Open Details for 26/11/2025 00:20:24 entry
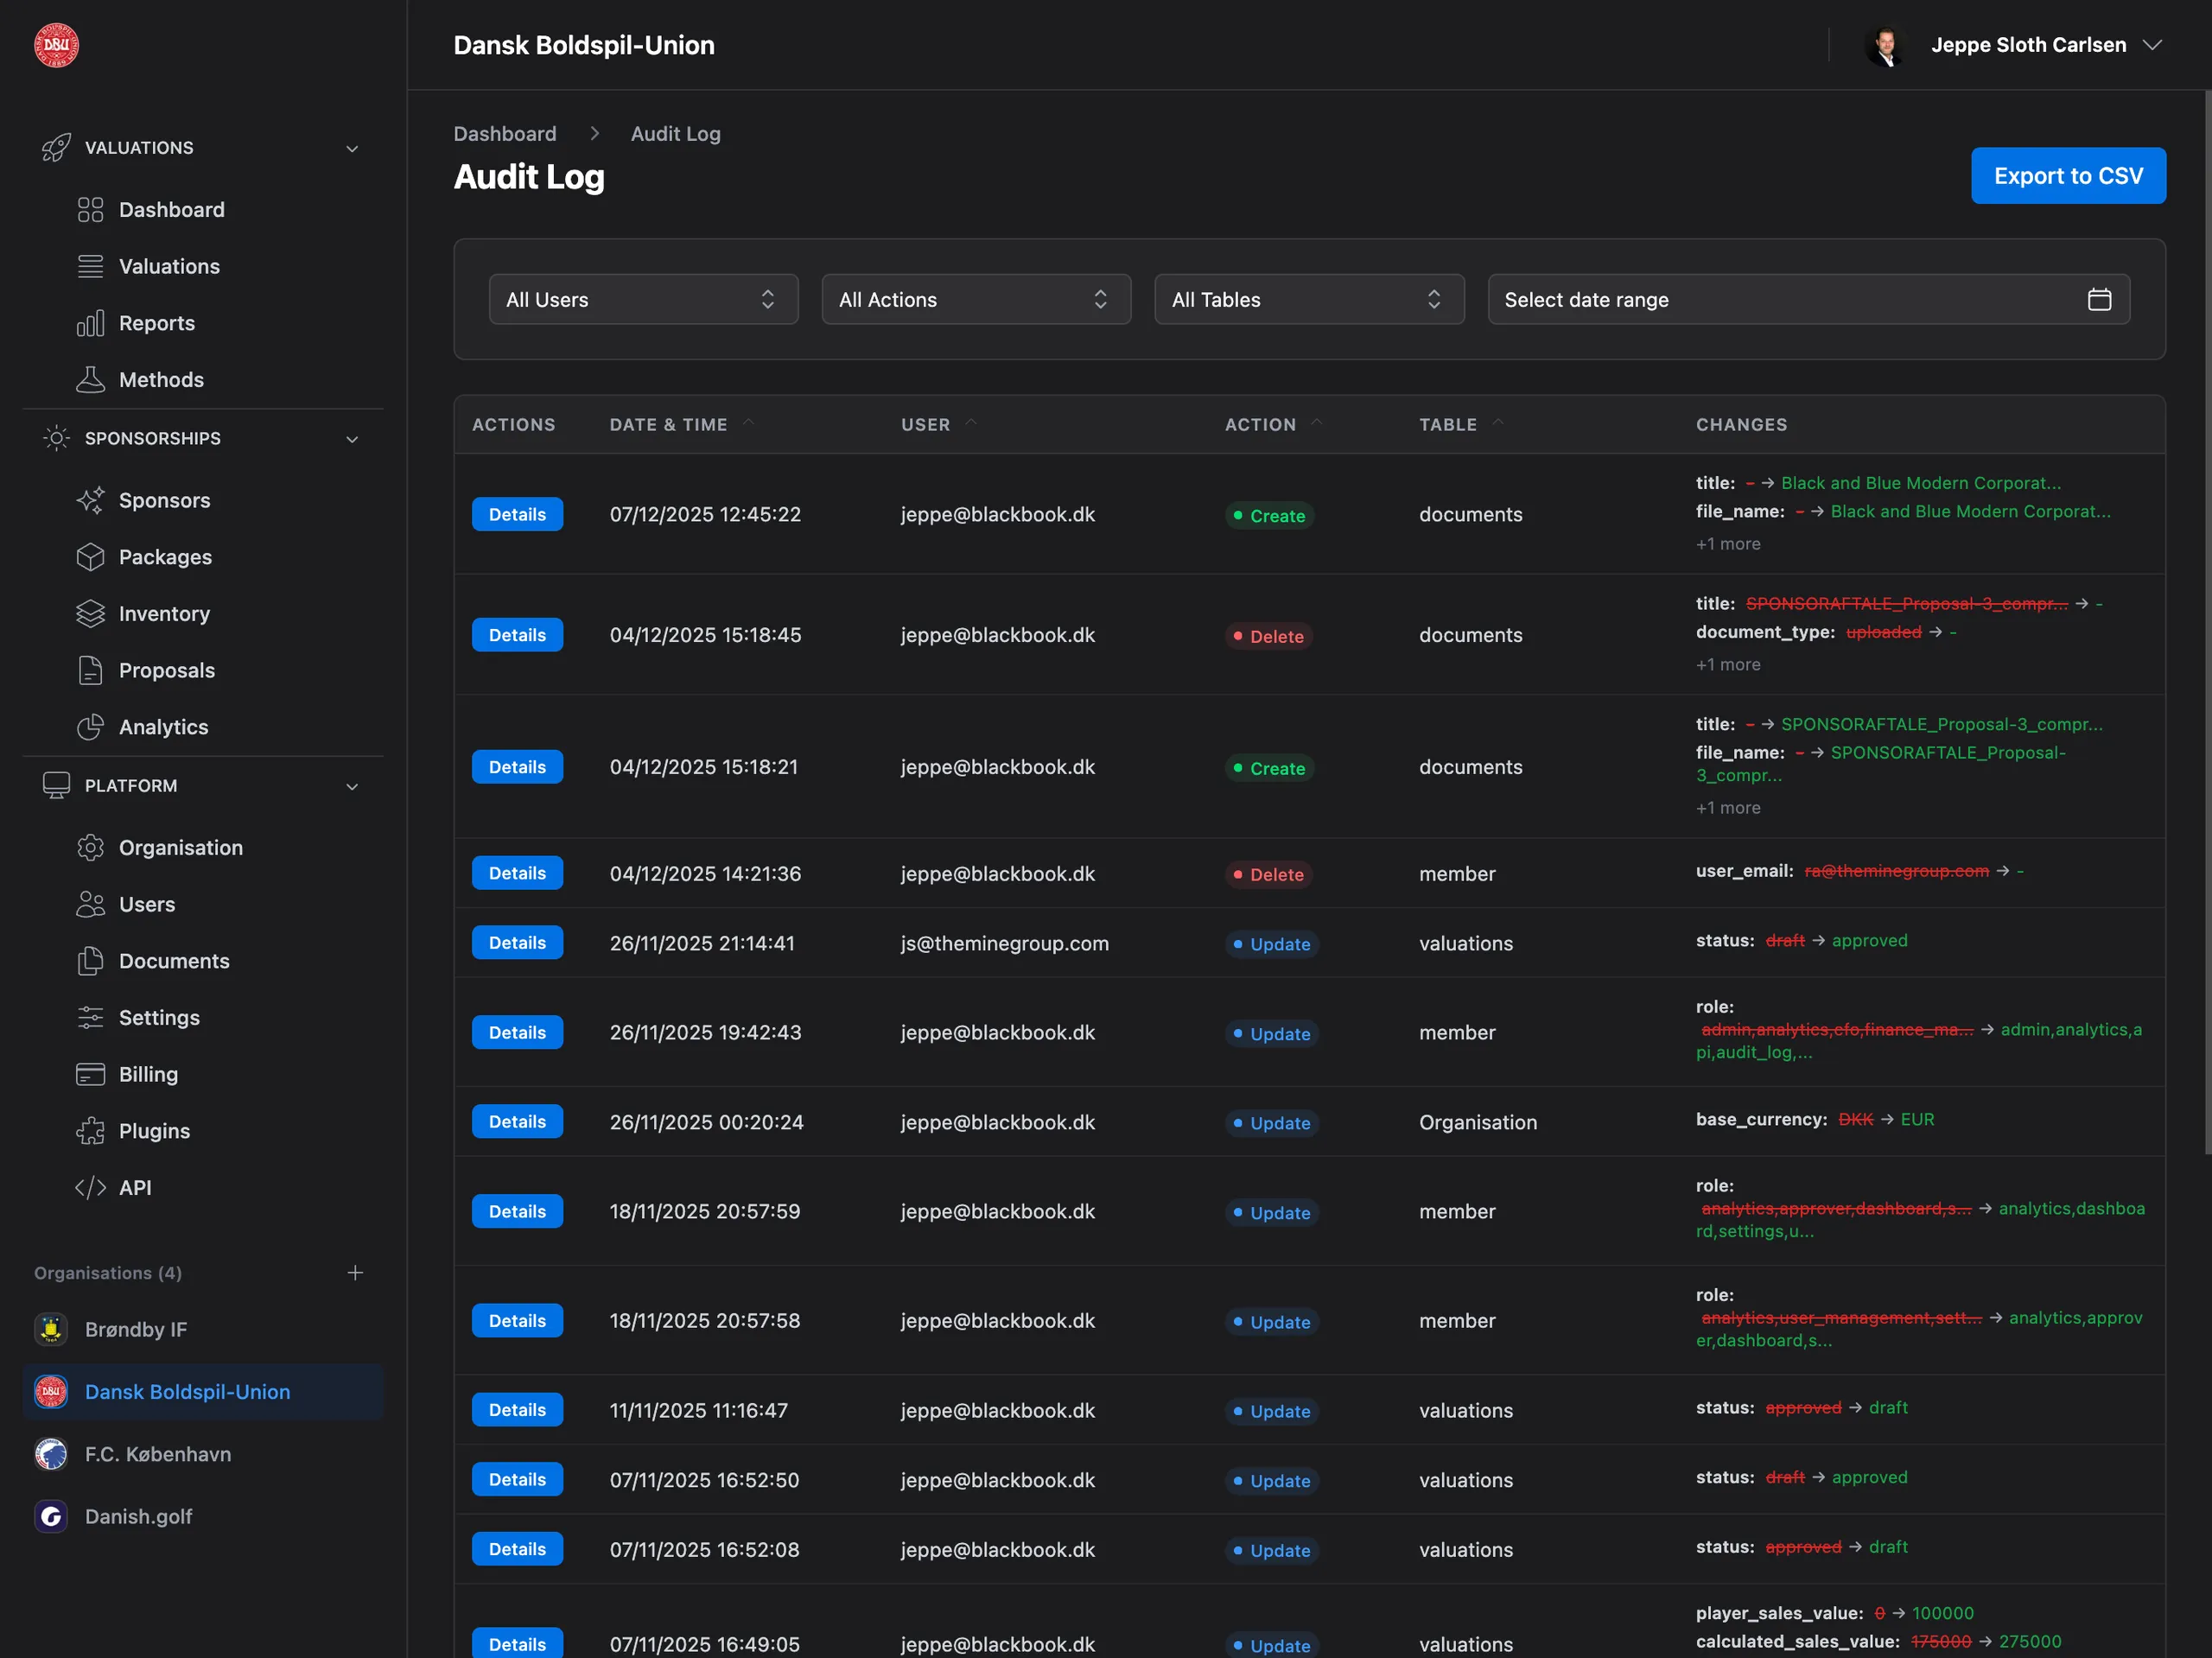This screenshot has width=2212, height=1658. (517, 1122)
